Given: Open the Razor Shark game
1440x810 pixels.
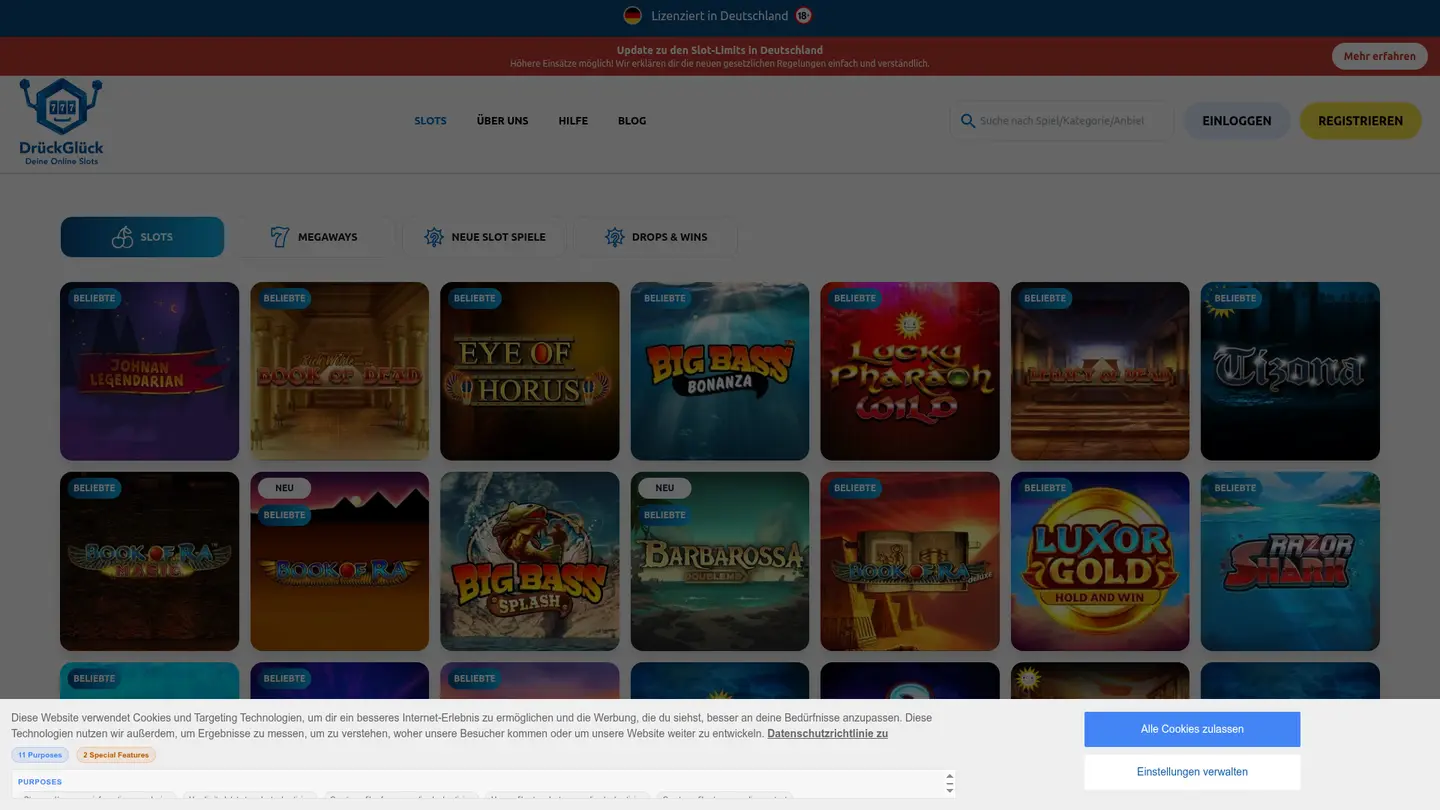Looking at the screenshot, I should coord(1290,561).
